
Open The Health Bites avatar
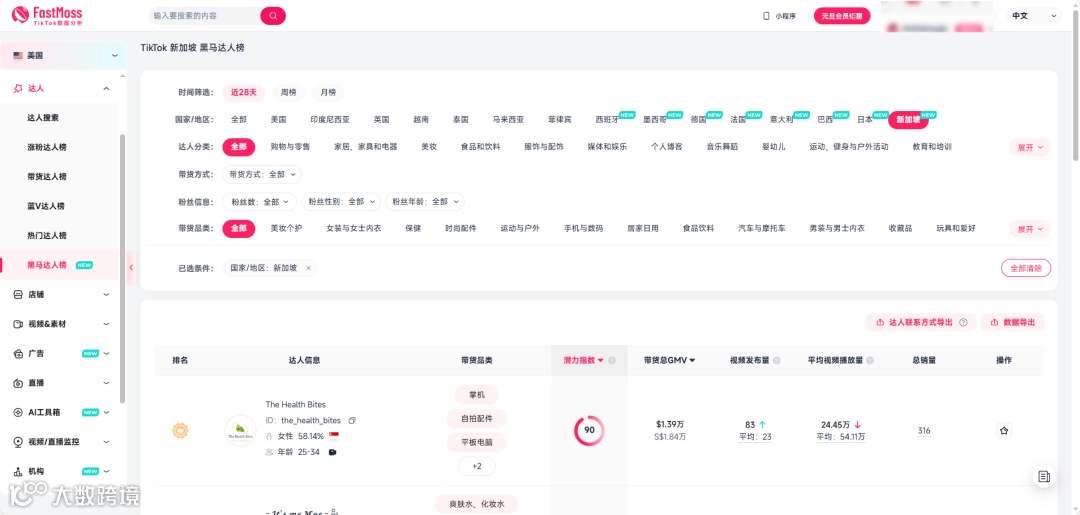coord(240,430)
